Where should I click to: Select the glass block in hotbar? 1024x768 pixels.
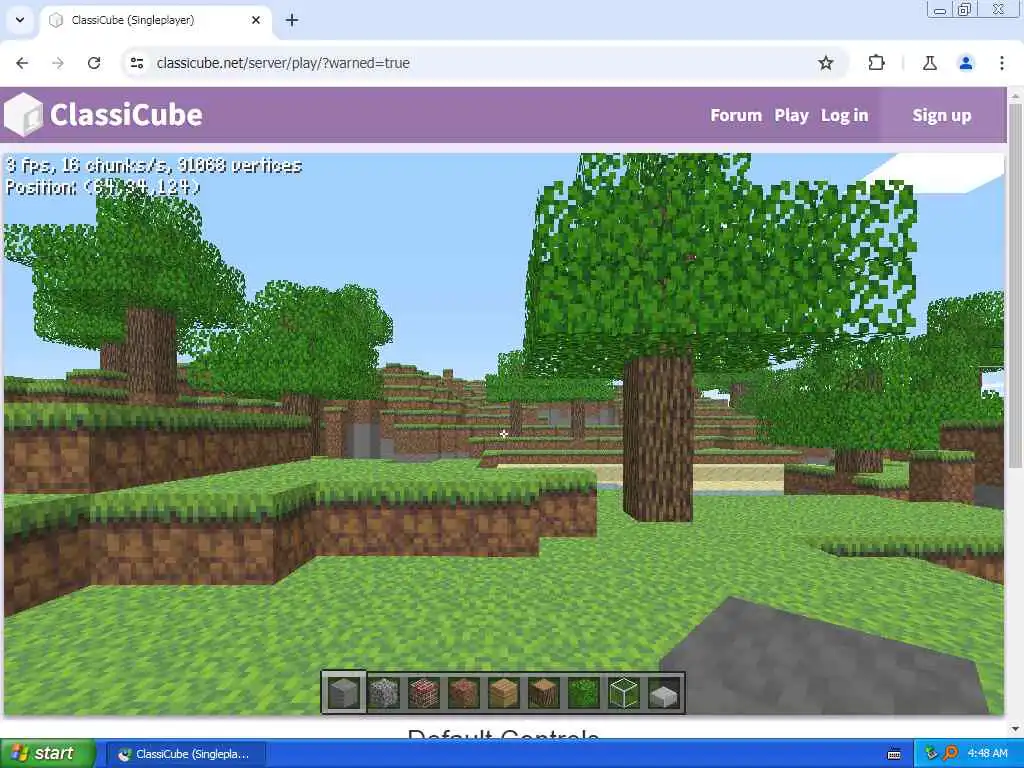pos(624,692)
